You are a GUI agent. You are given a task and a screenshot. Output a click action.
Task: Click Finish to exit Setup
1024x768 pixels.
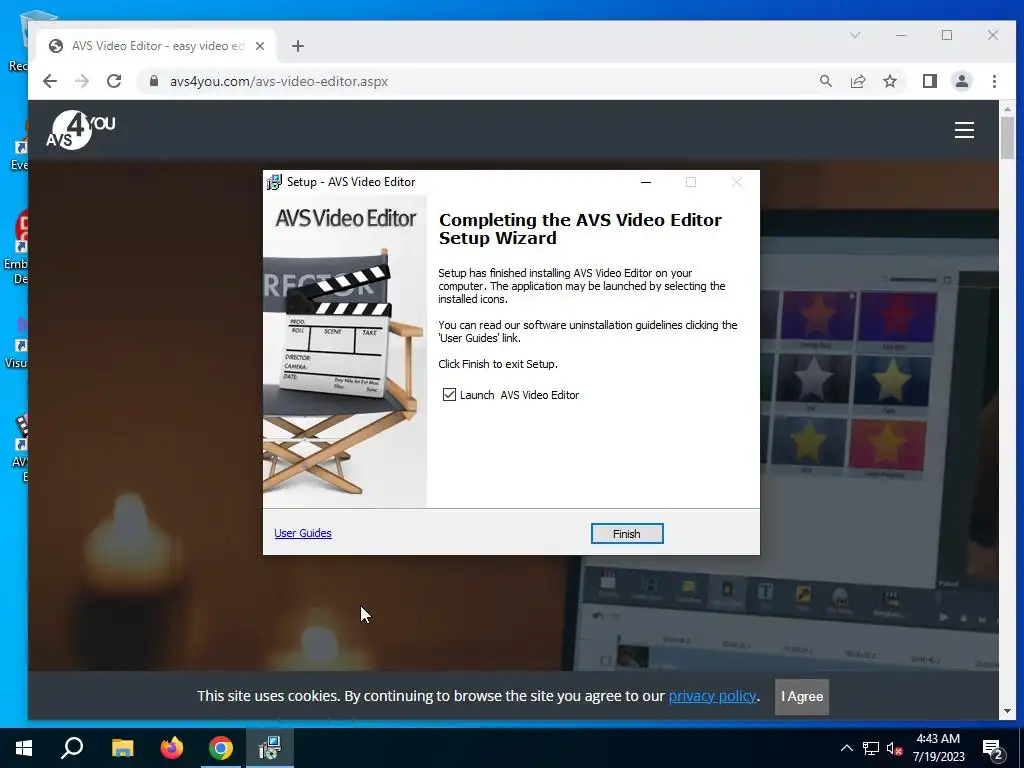pos(626,534)
